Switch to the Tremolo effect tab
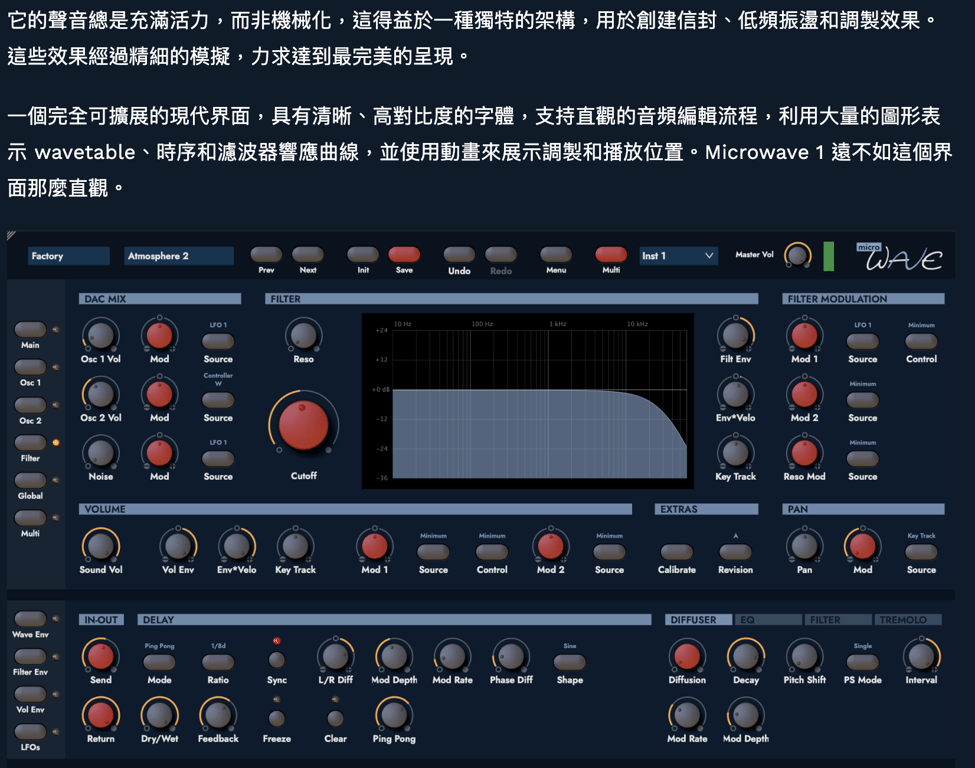Screen dimensions: 975x768 [908, 620]
